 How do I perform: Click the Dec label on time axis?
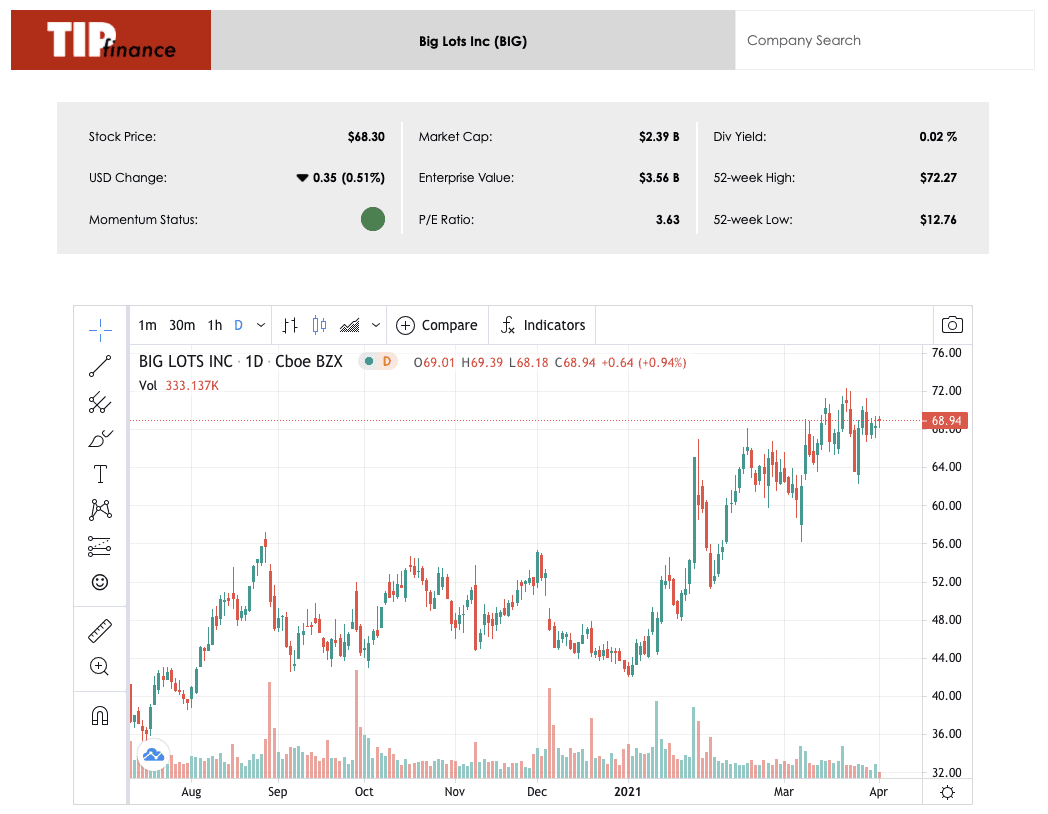coord(537,792)
